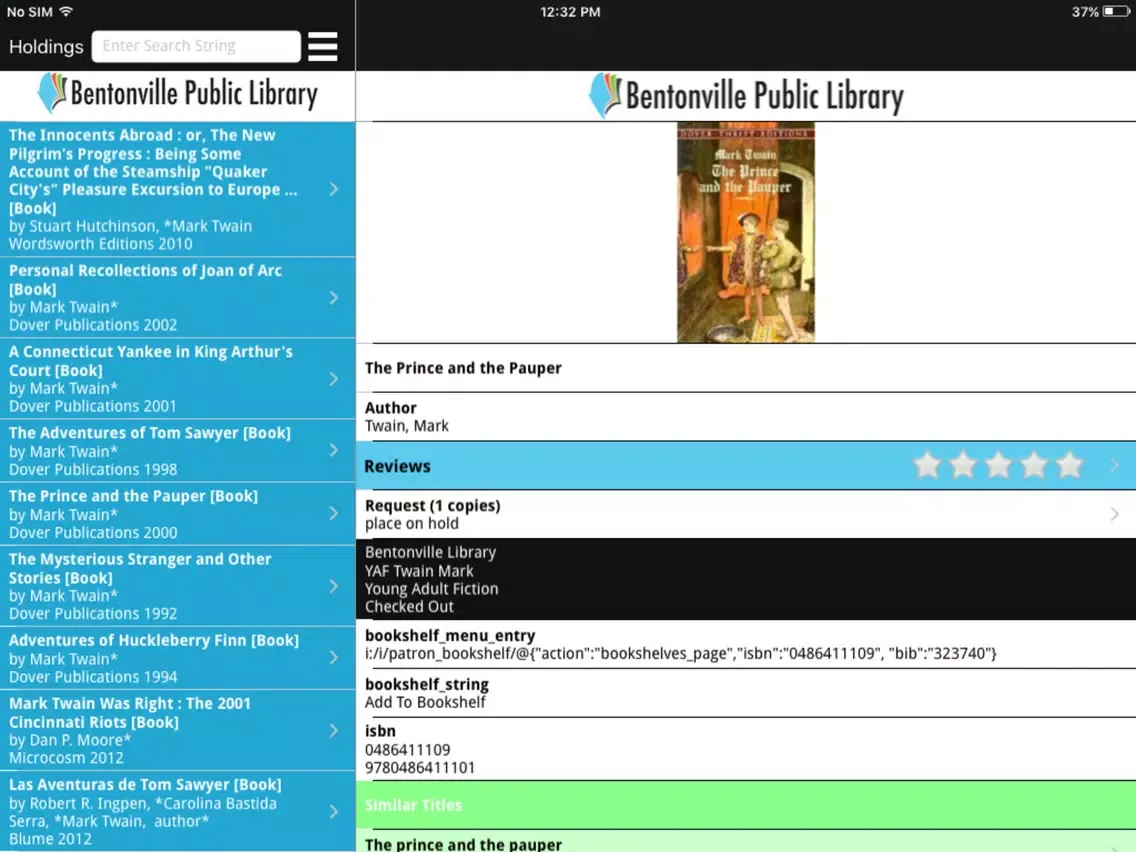Select Adventures of Huckleberry Finn title
Screen dimensions: 1136x852
[154, 640]
